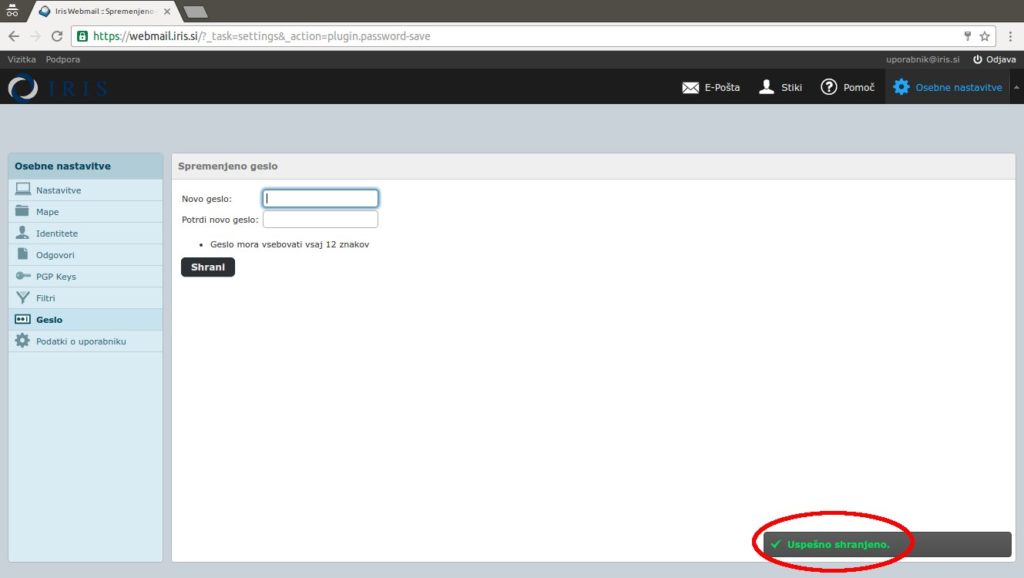This screenshot has width=1024, height=578.
Task: Focus the Novo geslo field
Action: tap(320, 198)
